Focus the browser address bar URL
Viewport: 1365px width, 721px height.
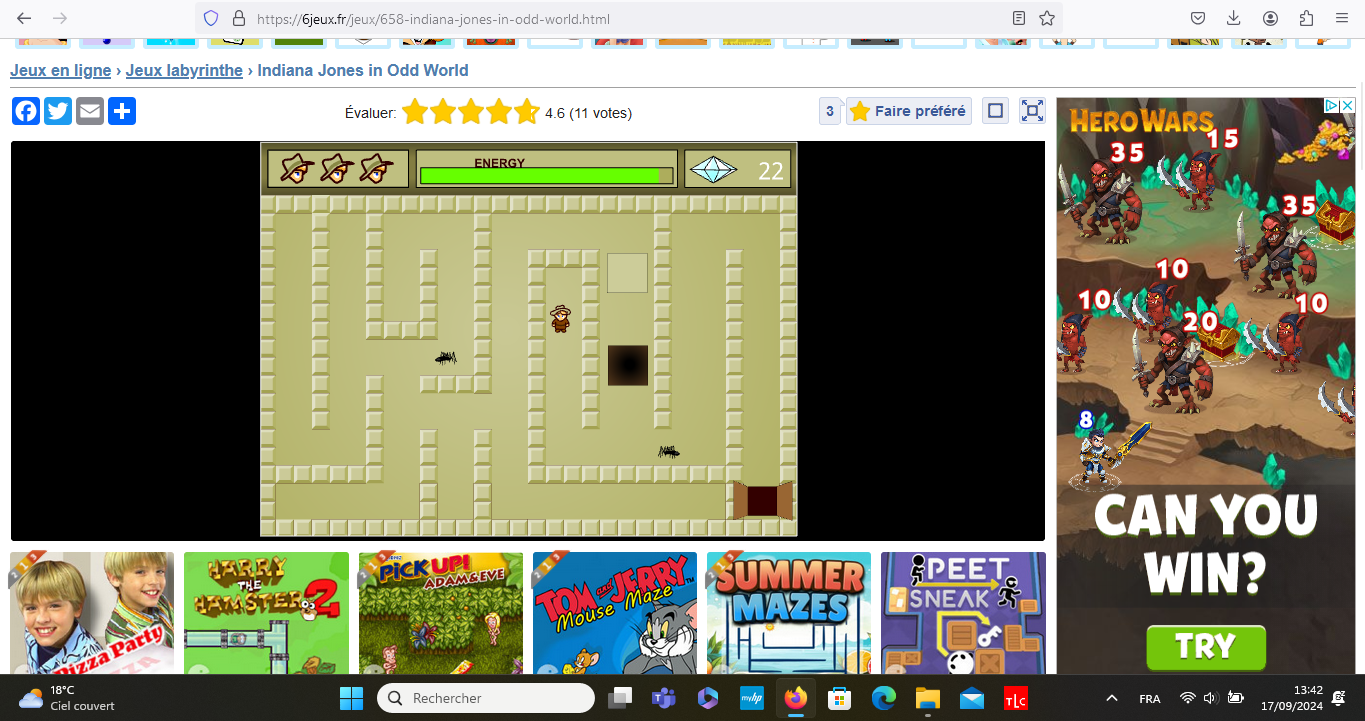(433, 18)
